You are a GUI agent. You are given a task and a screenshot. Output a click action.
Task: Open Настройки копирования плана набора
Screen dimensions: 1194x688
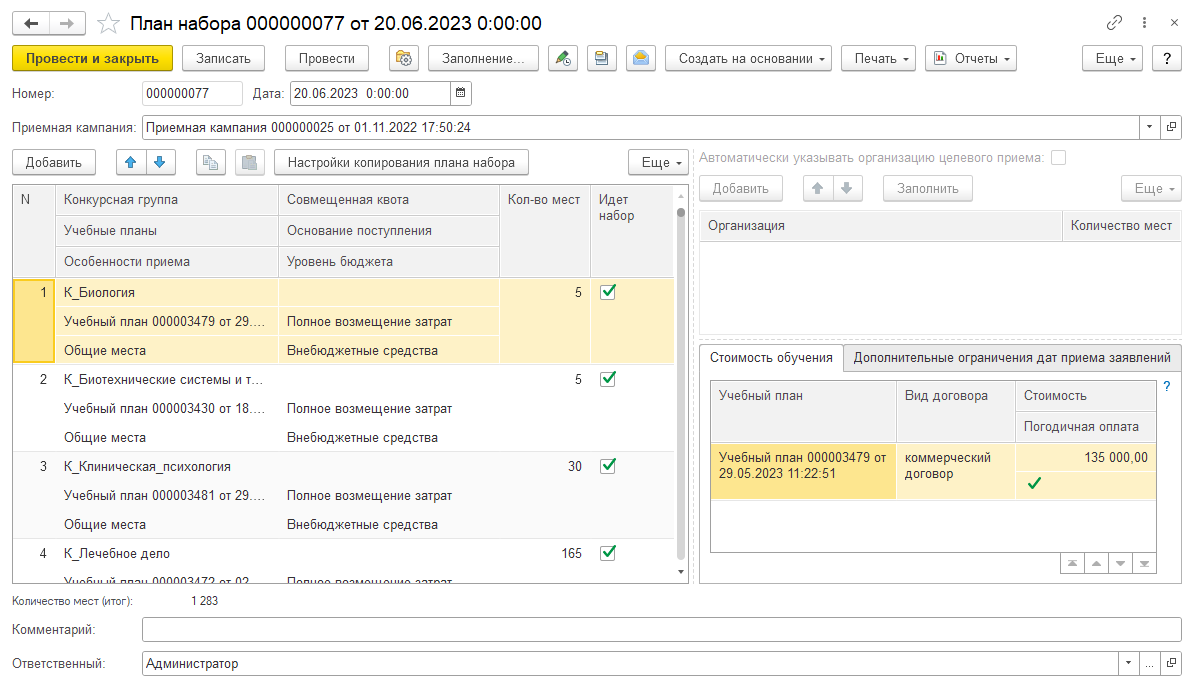click(401, 162)
